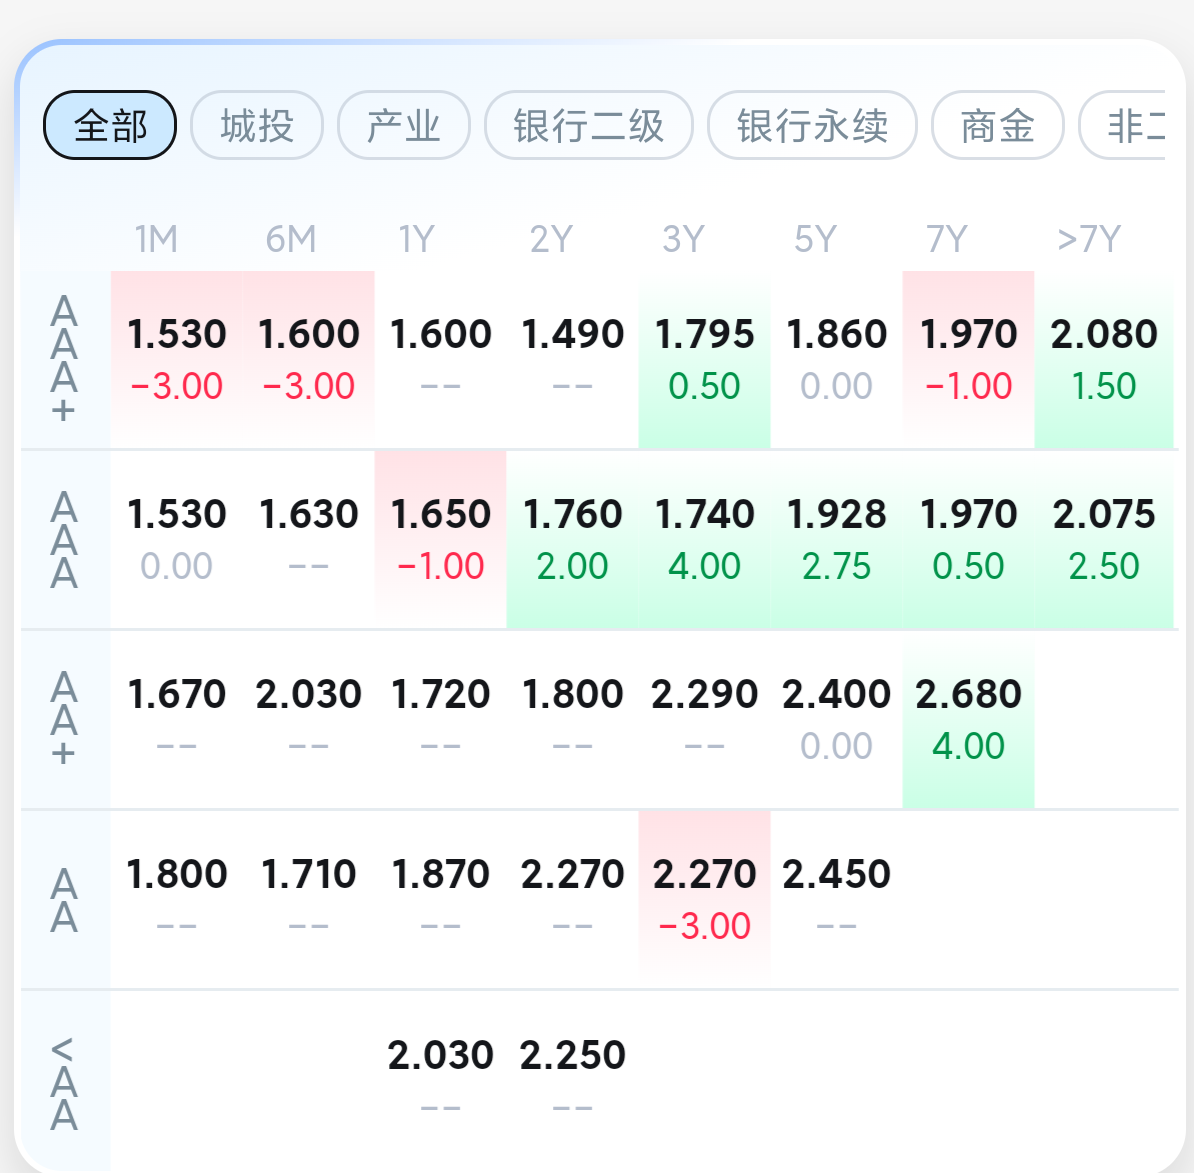
Task: Click AAA+ 3Y cell with 1.795
Action: 705,359
